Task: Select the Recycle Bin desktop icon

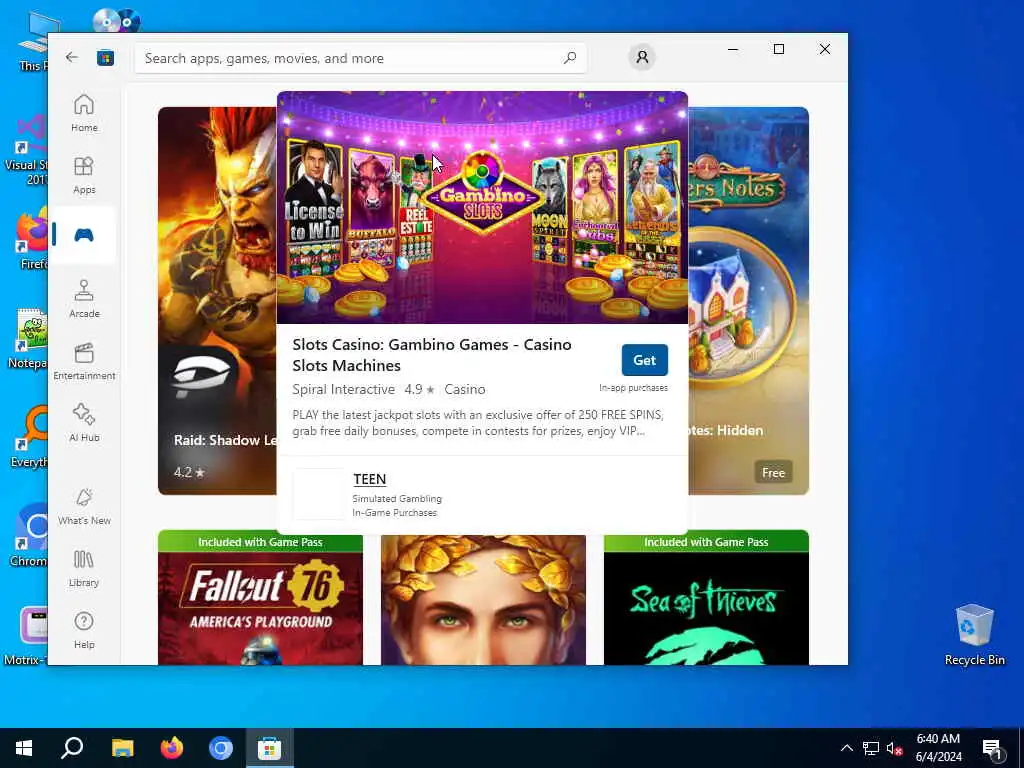Action: (x=974, y=634)
